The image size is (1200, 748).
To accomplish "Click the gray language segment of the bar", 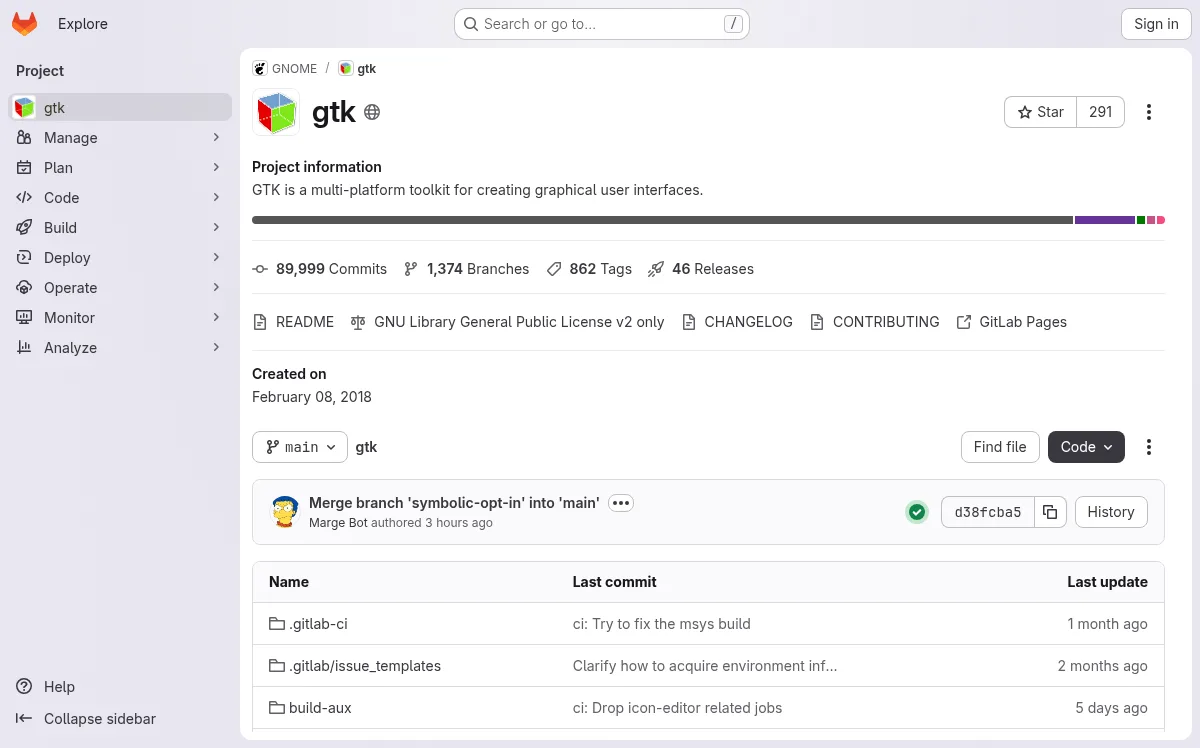I will (x=662, y=220).
